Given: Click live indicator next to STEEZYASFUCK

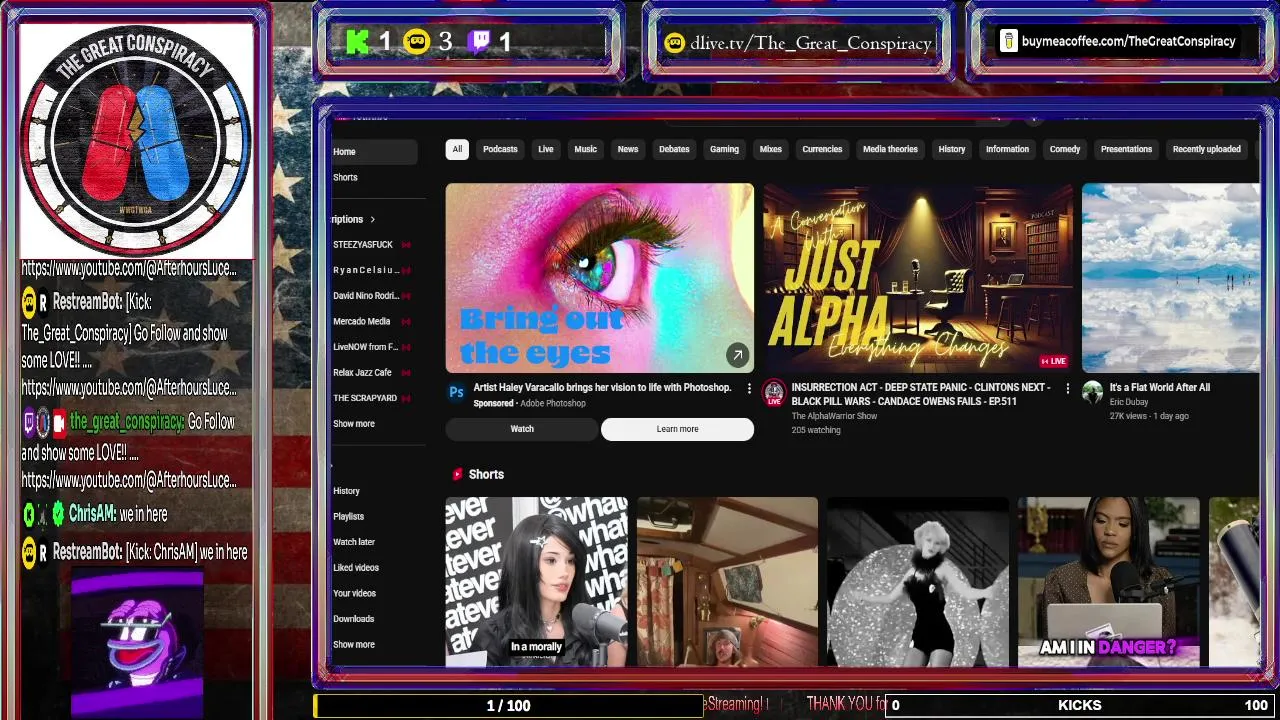Looking at the screenshot, I should click(x=406, y=245).
